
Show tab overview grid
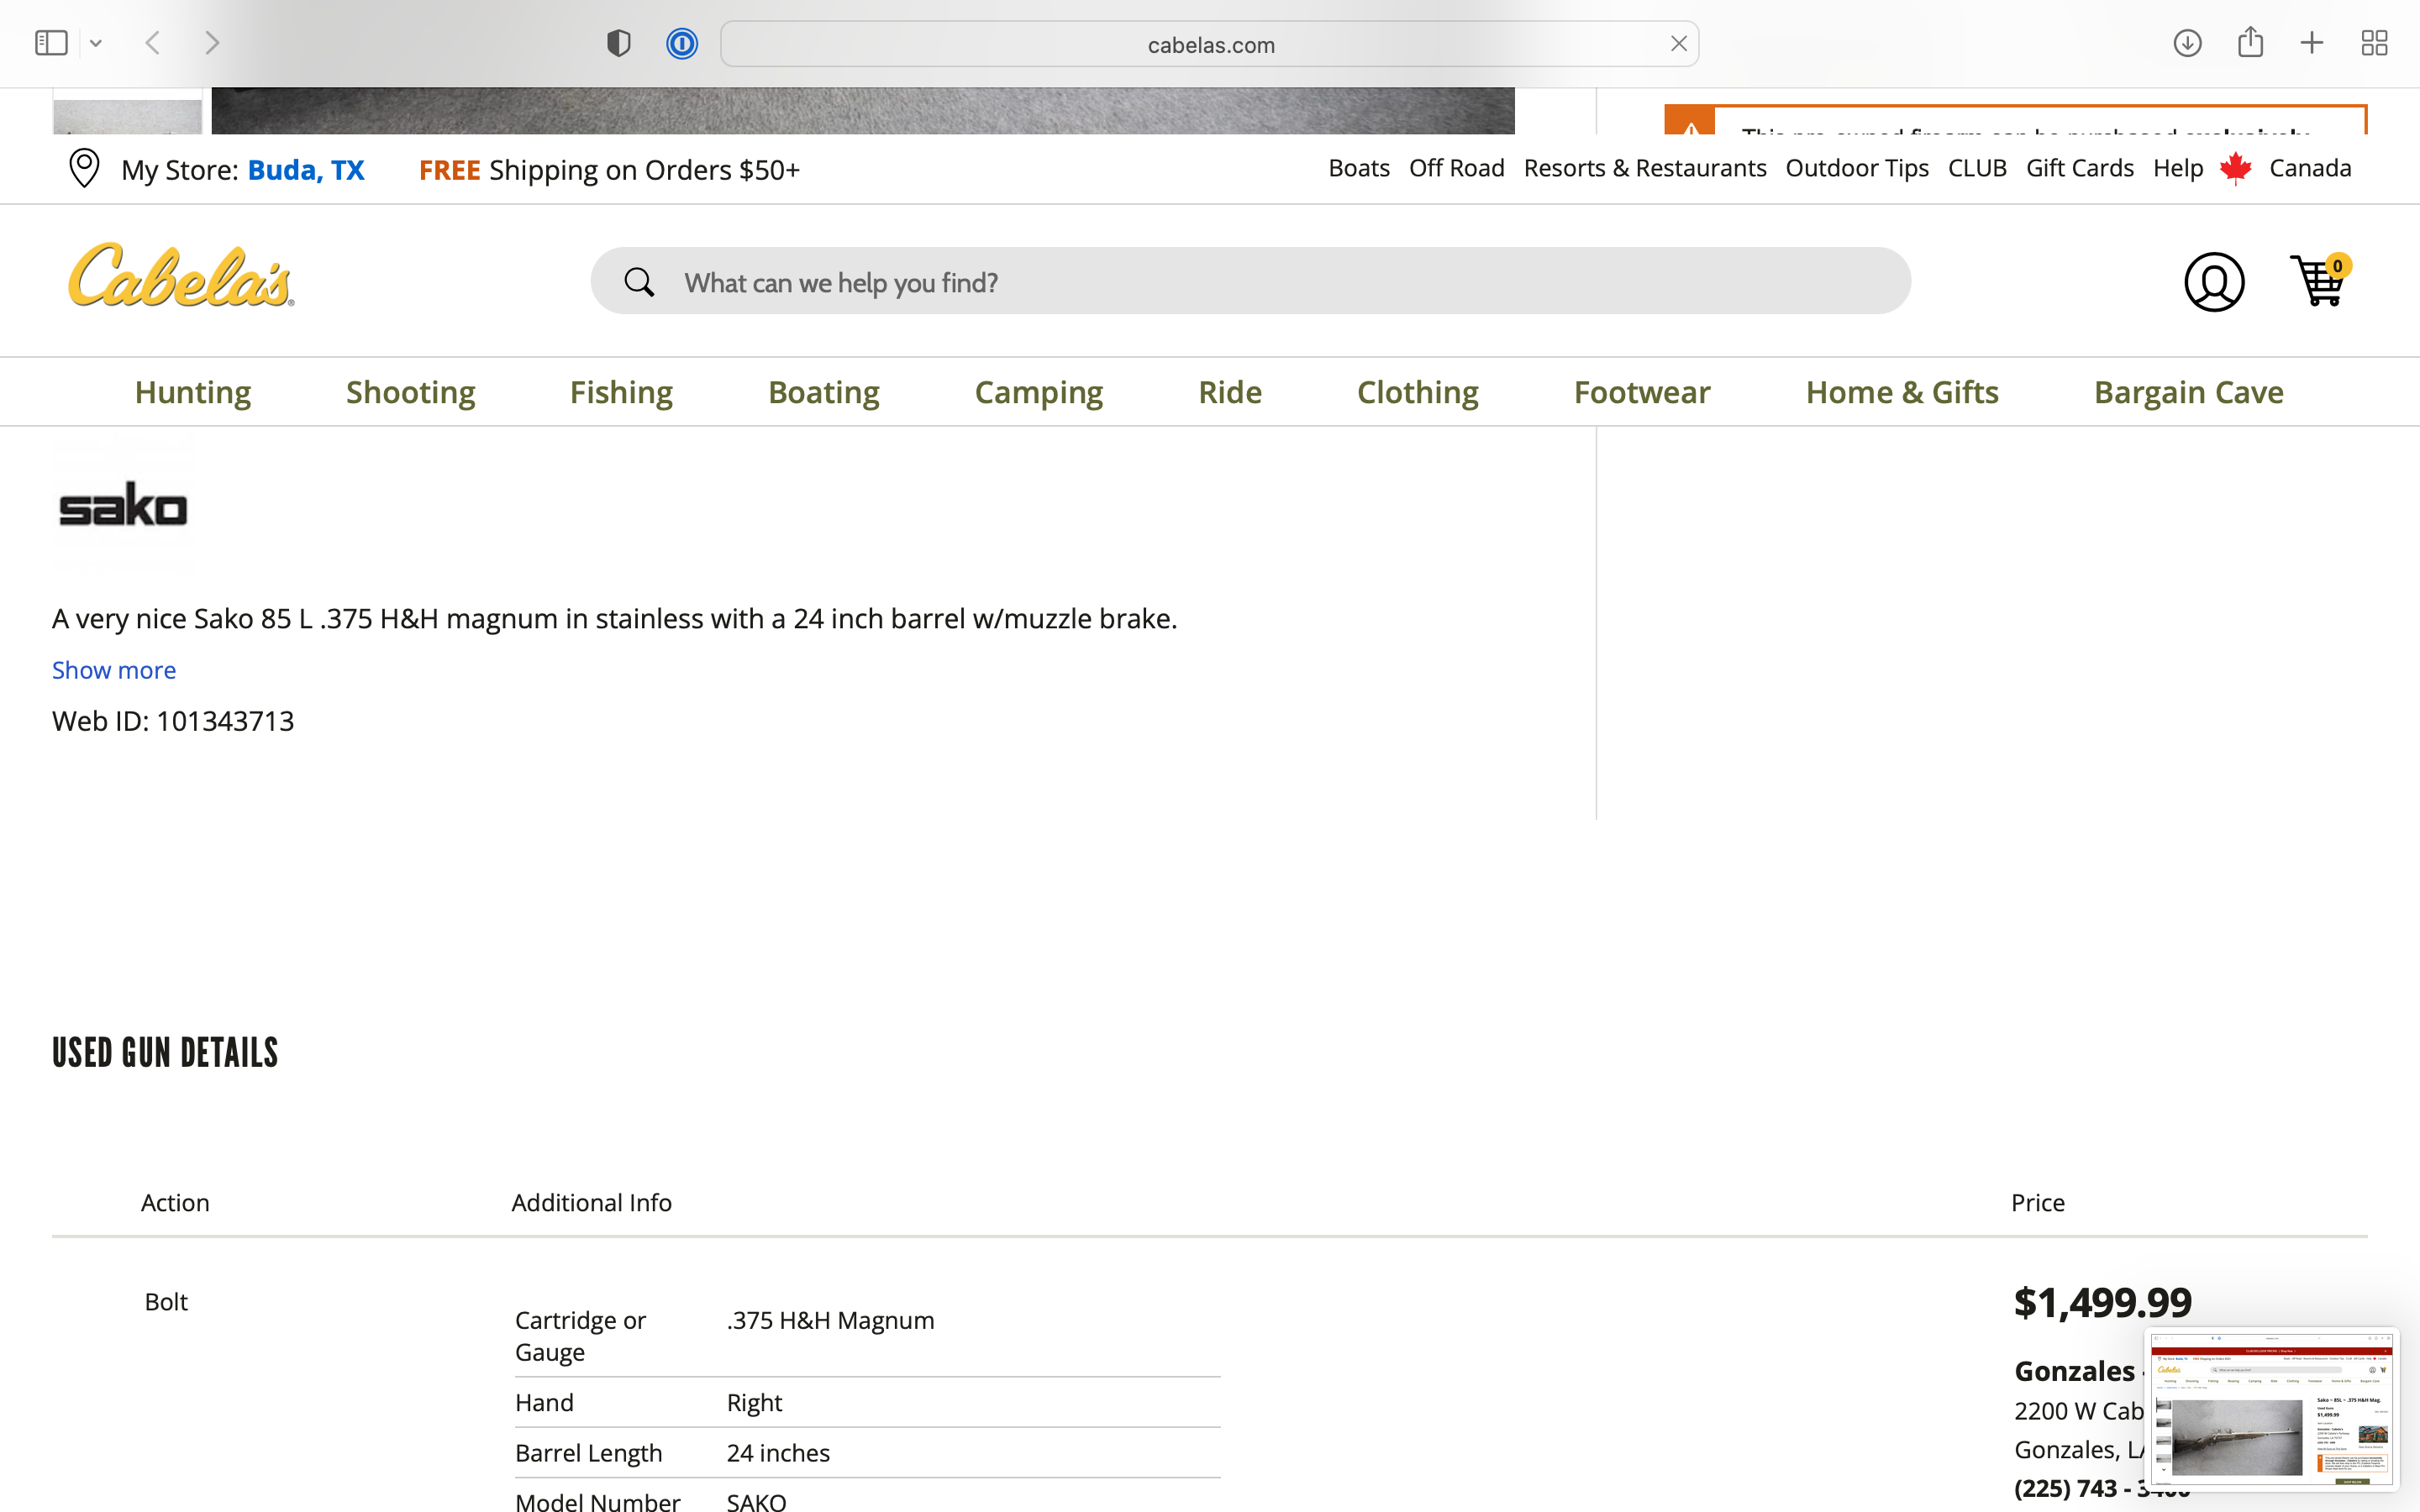point(2374,43)
